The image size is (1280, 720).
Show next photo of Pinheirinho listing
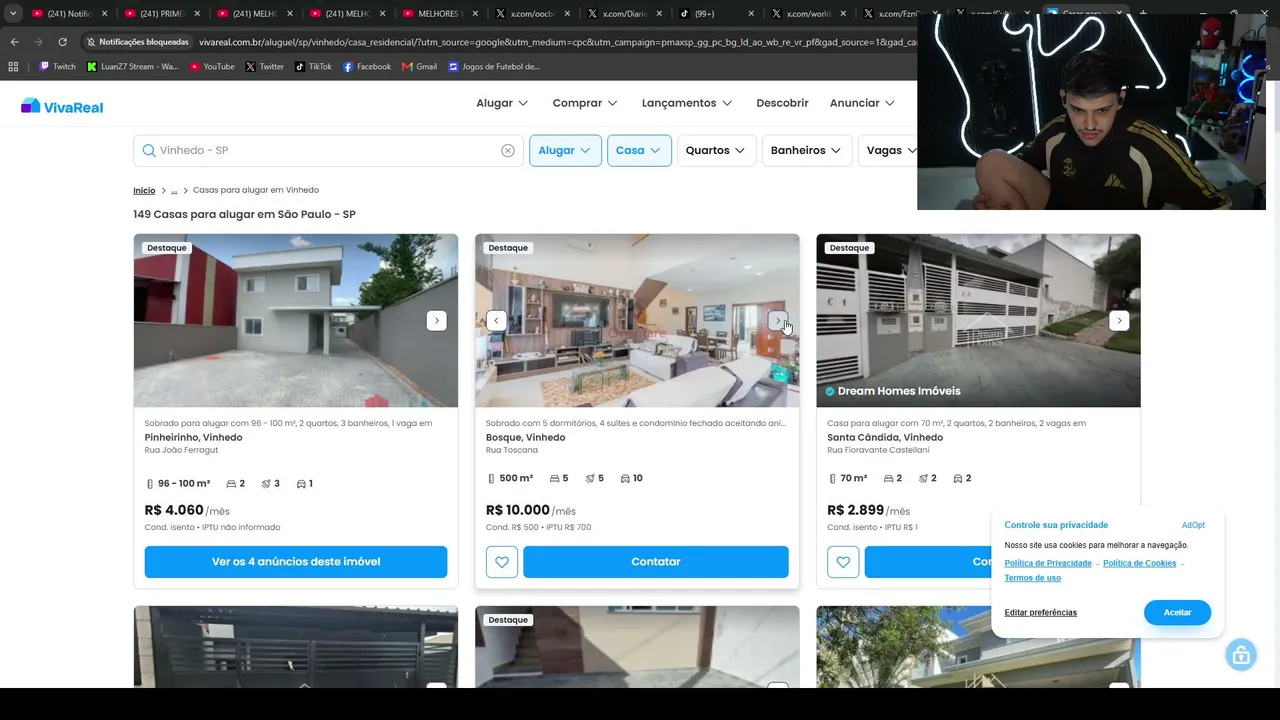436,320
